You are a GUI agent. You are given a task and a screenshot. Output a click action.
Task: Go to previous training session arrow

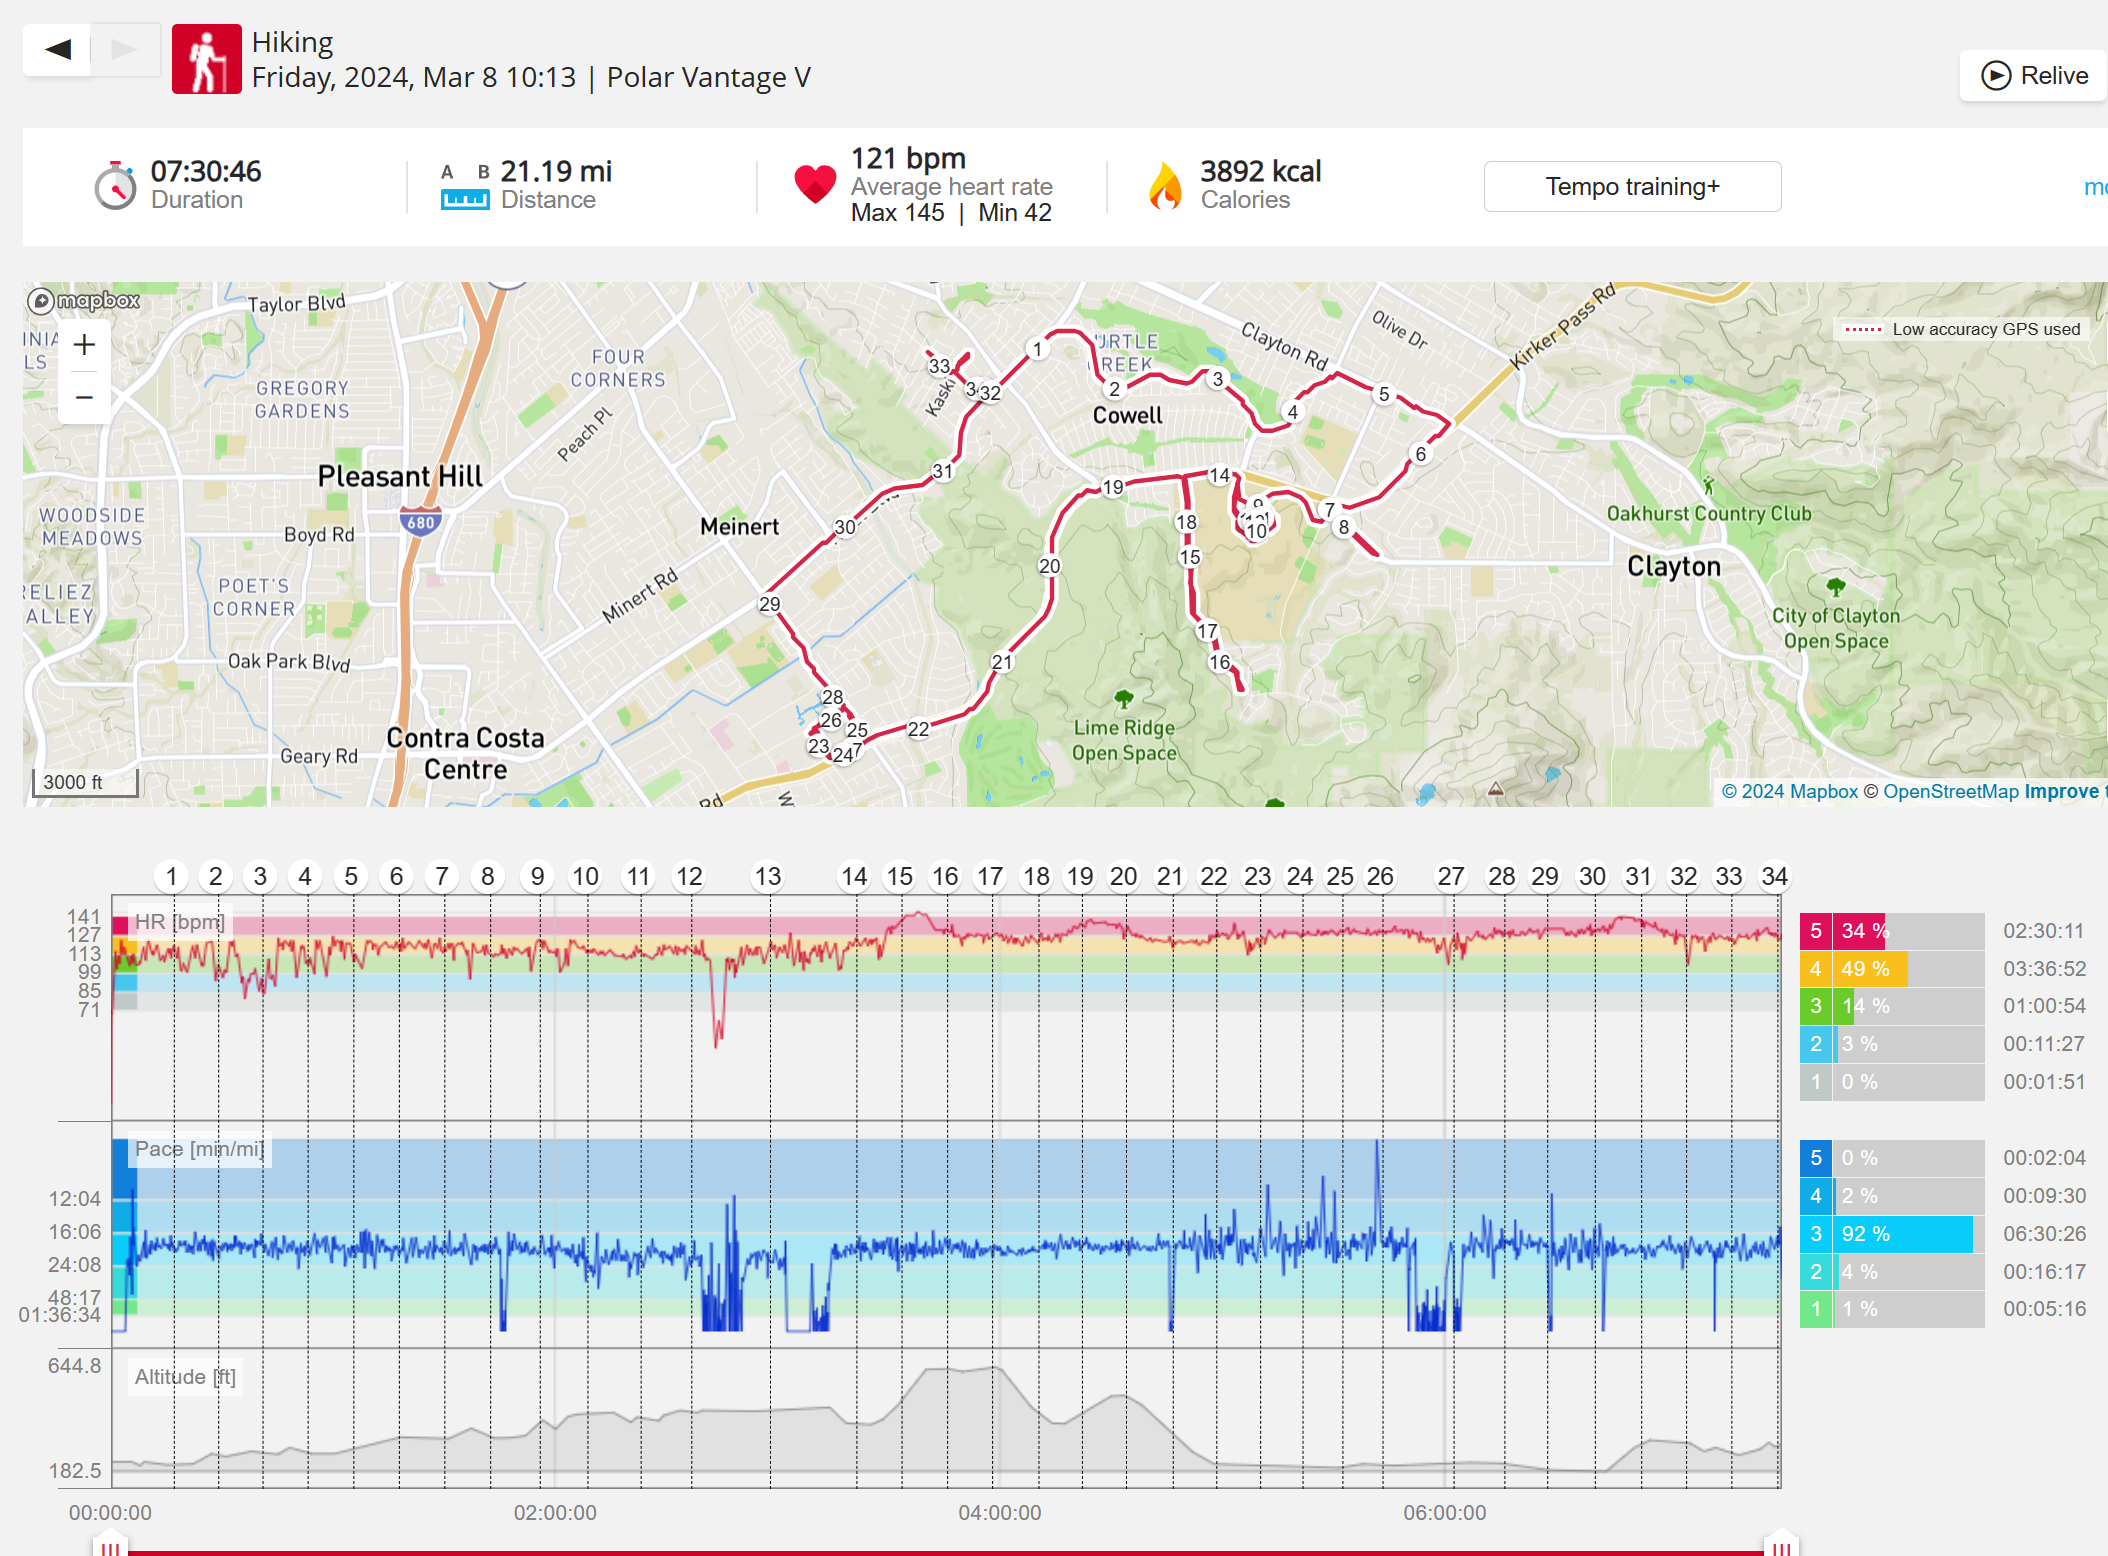click(x=58, y=49)
